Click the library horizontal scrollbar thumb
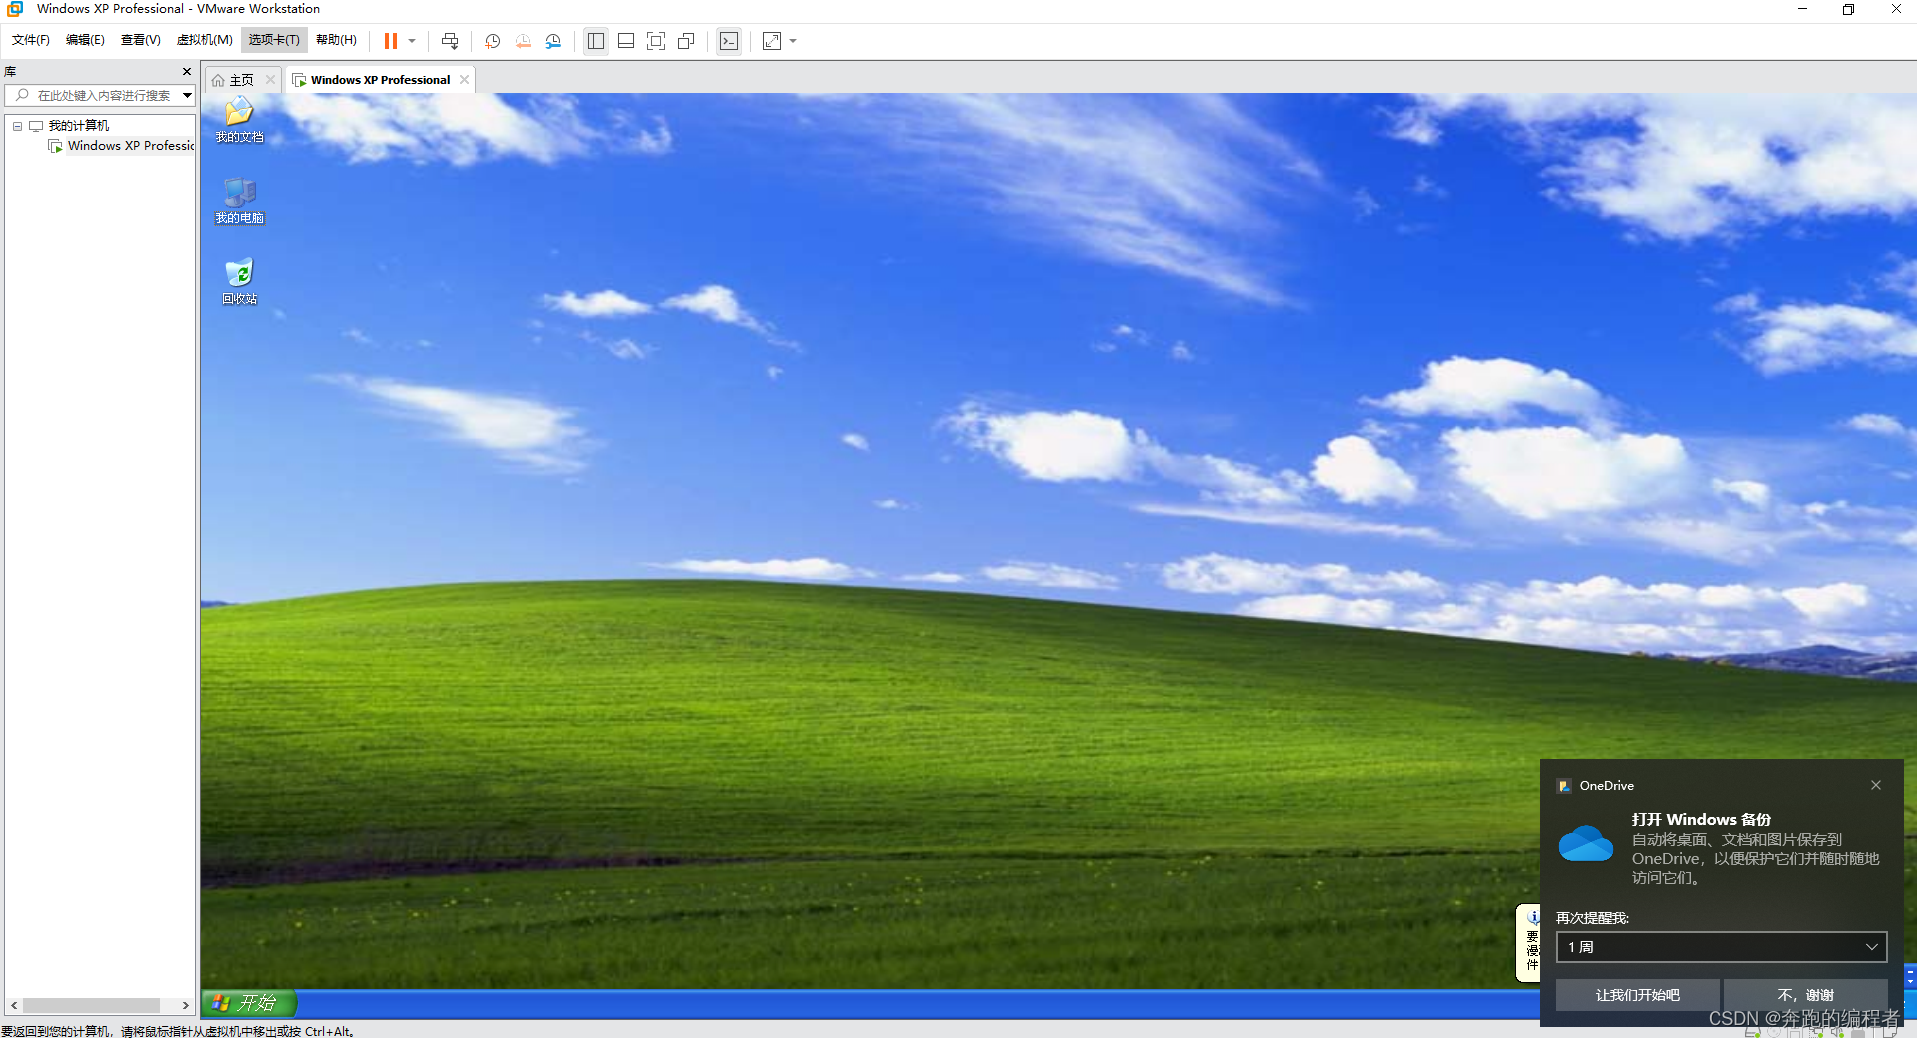Image resolution: width=1917 pixels, height=1038 pixels. click(92, 1005)
